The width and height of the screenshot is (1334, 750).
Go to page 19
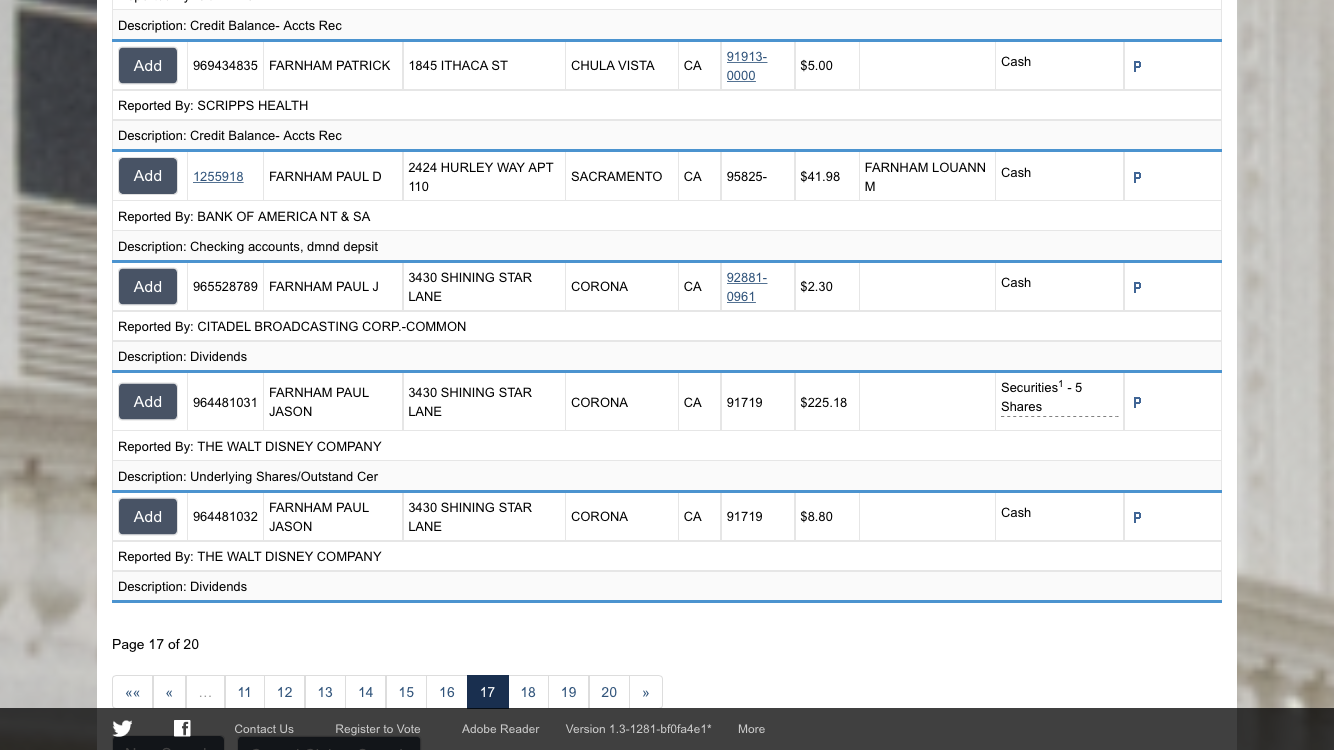(x=569, y=692)
